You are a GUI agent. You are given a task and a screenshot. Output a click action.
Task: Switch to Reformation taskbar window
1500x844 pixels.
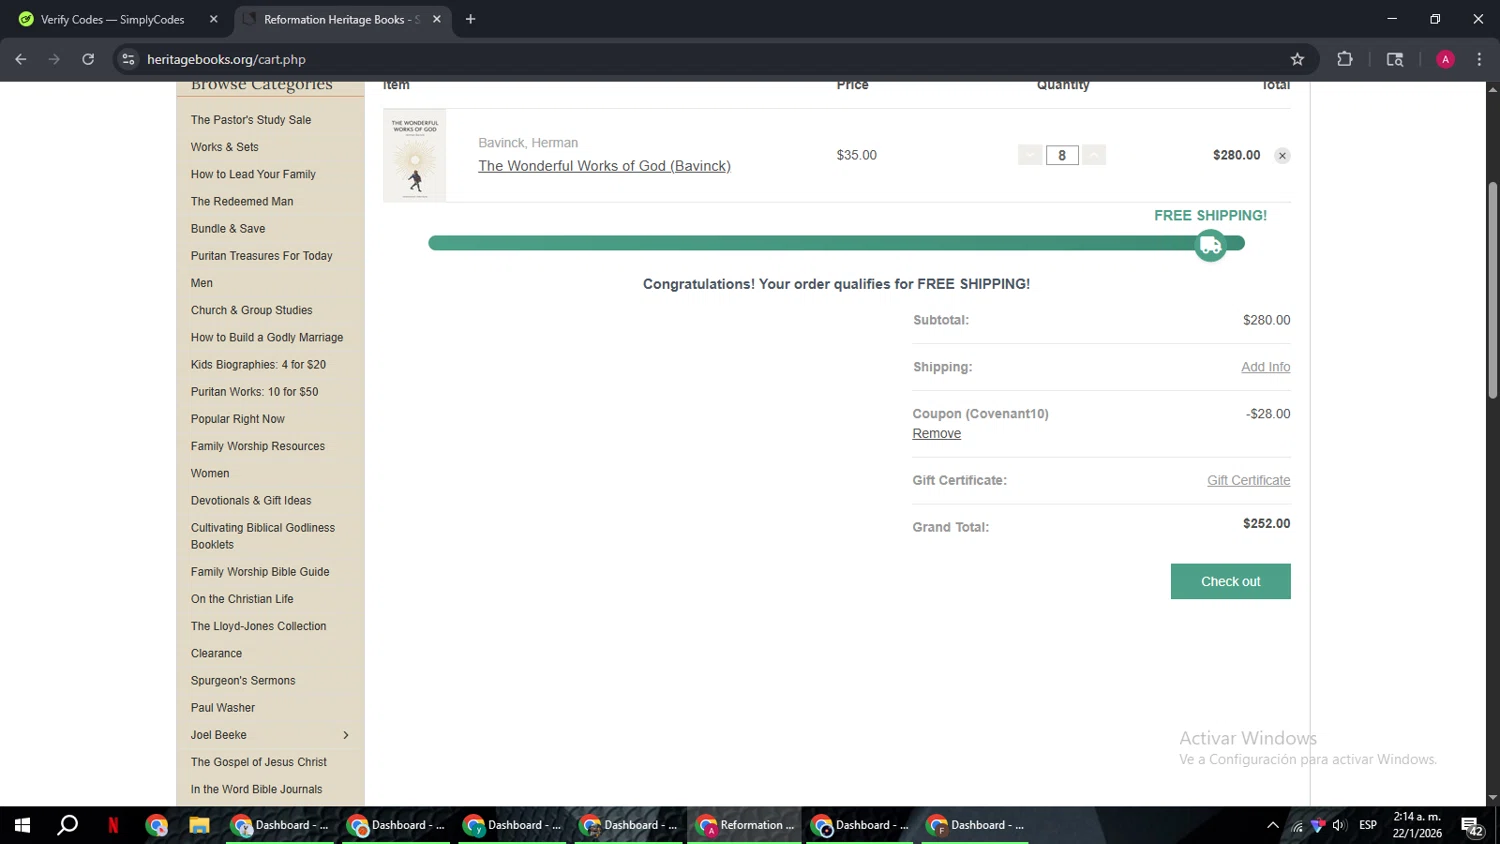(745, 825)
